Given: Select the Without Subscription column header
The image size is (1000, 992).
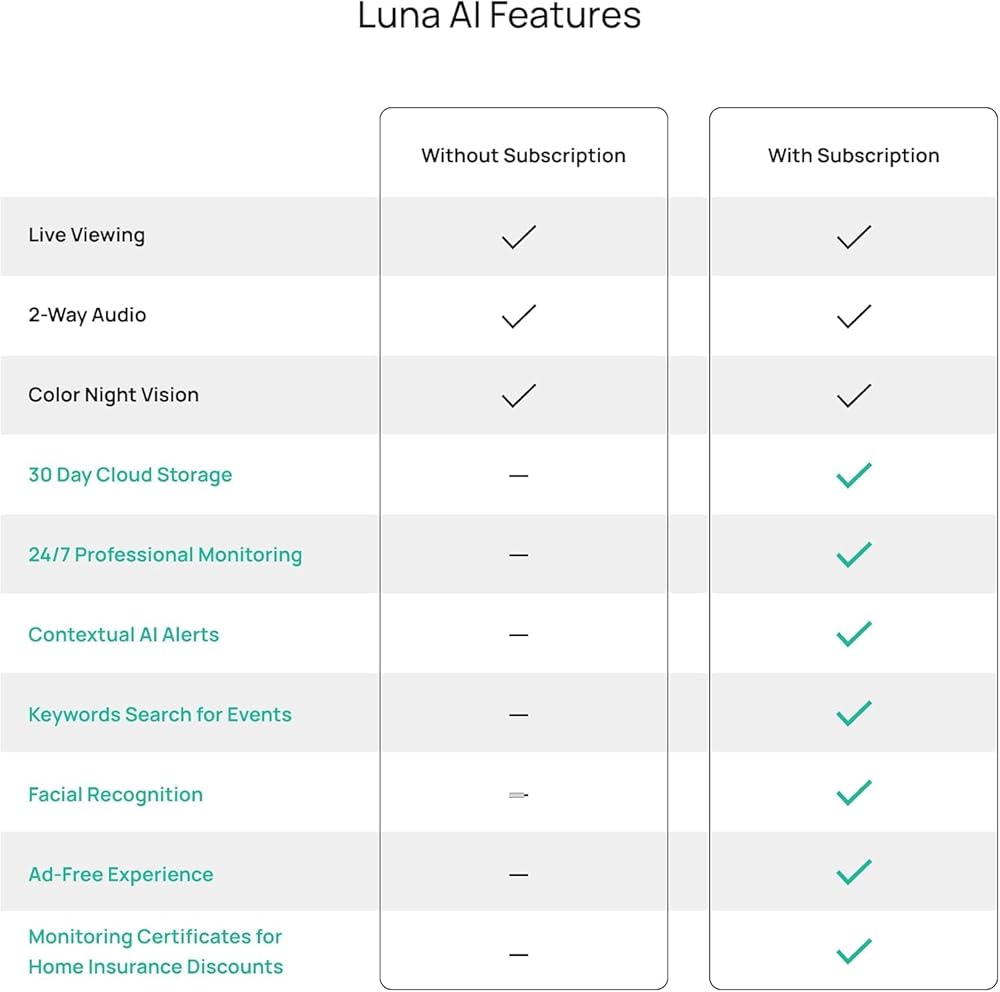Looking at the screenshot, I should [x=523, y=156].
